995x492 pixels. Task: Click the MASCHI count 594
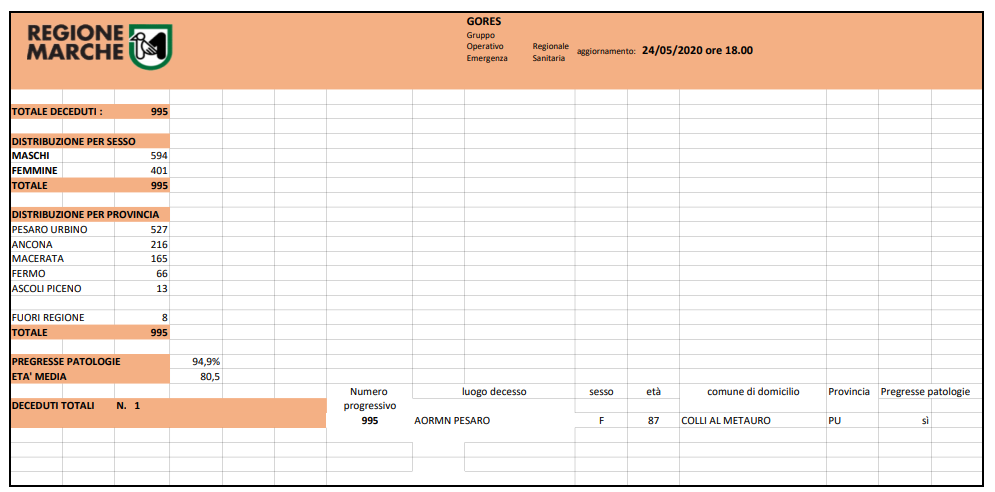[159, 156]
